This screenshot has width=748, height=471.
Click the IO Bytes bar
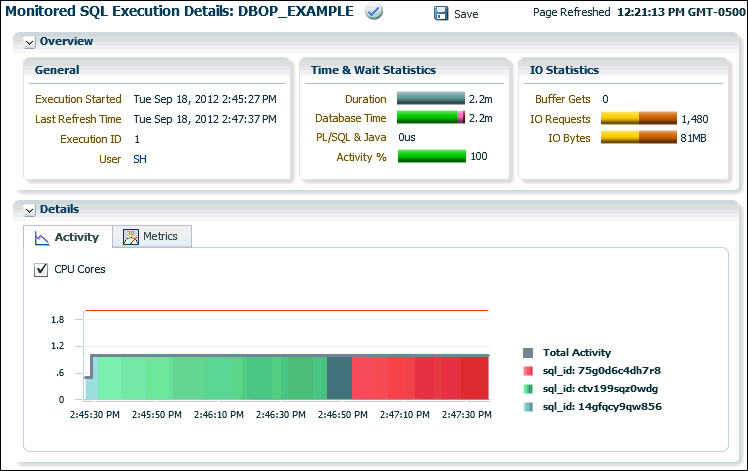tap(639, 138)
